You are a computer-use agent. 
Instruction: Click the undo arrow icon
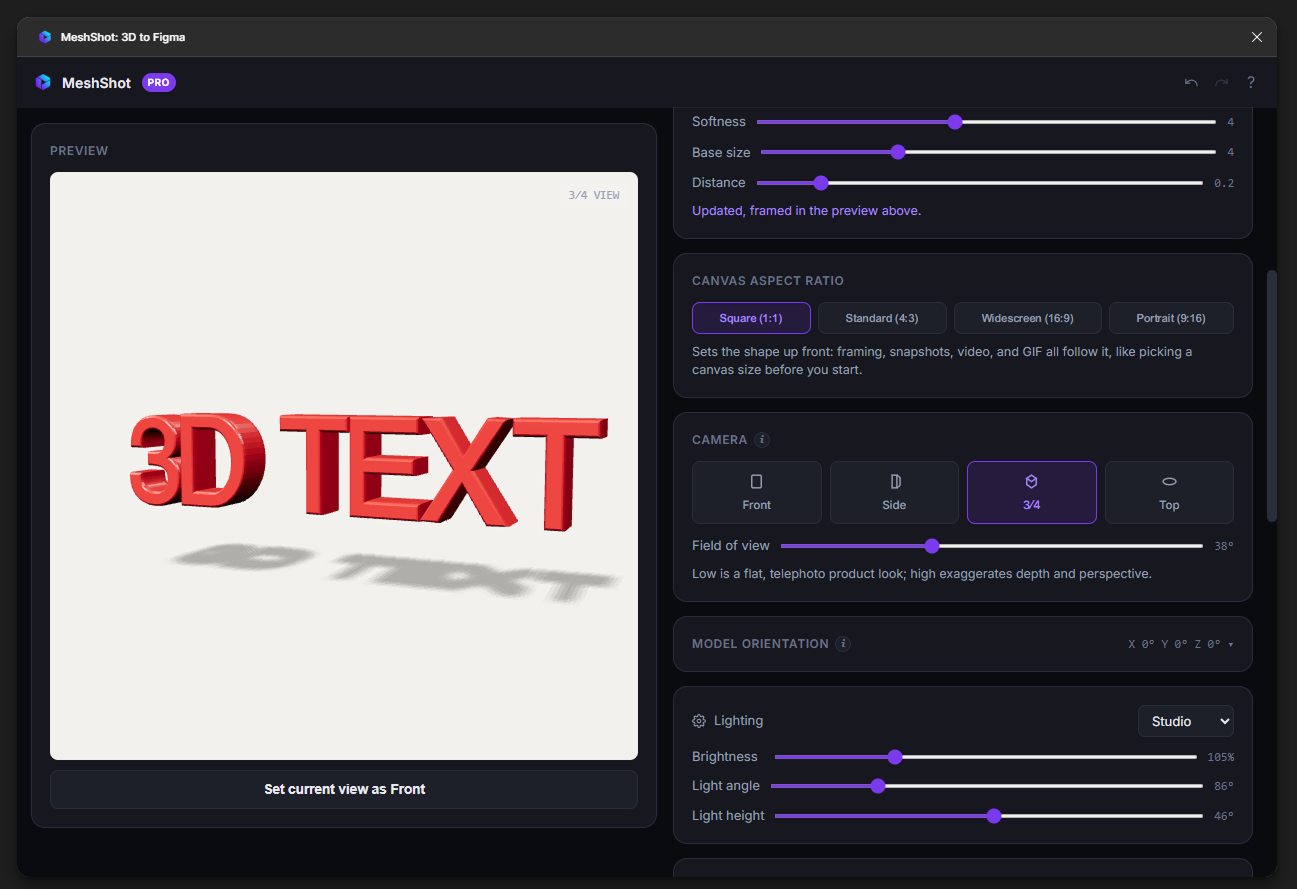click(x=1191, y=83)
